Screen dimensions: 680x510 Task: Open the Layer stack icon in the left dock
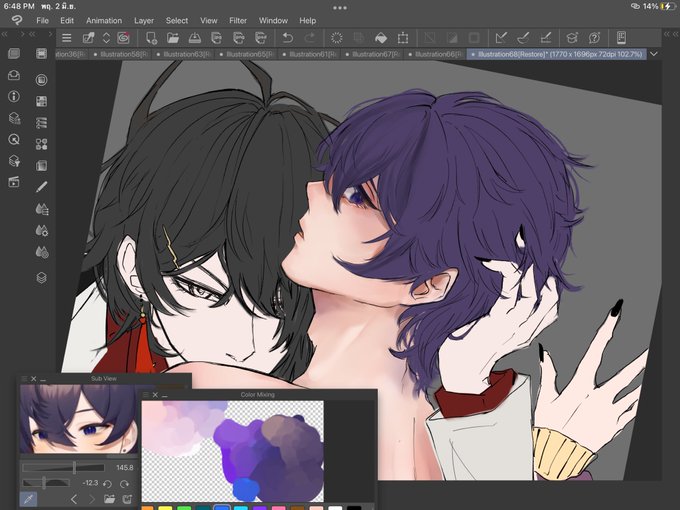[42, 278]
